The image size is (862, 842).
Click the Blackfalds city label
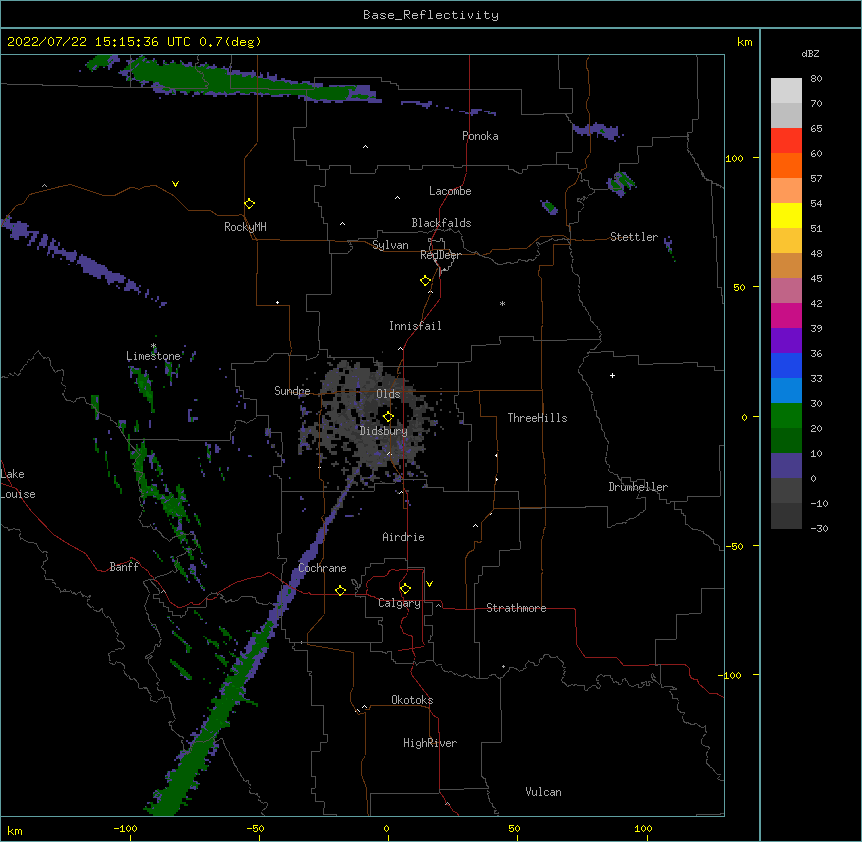point(441,223)
